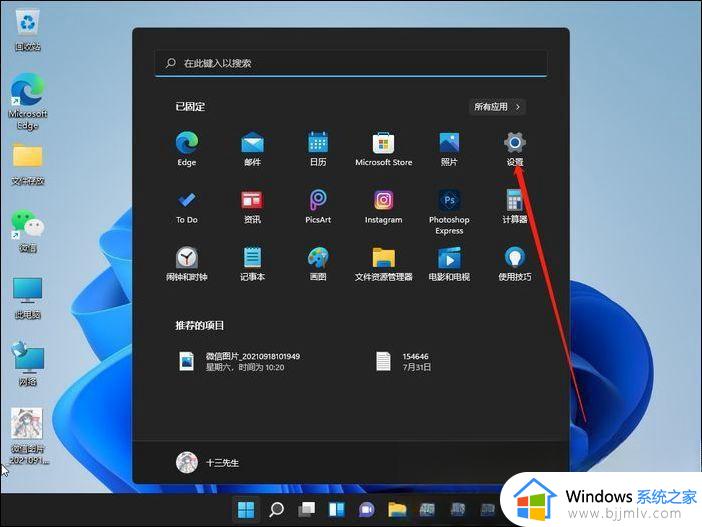Open 闹钟和时钟 alarms and clock
The image size is (702, 527).
[187, 264]
